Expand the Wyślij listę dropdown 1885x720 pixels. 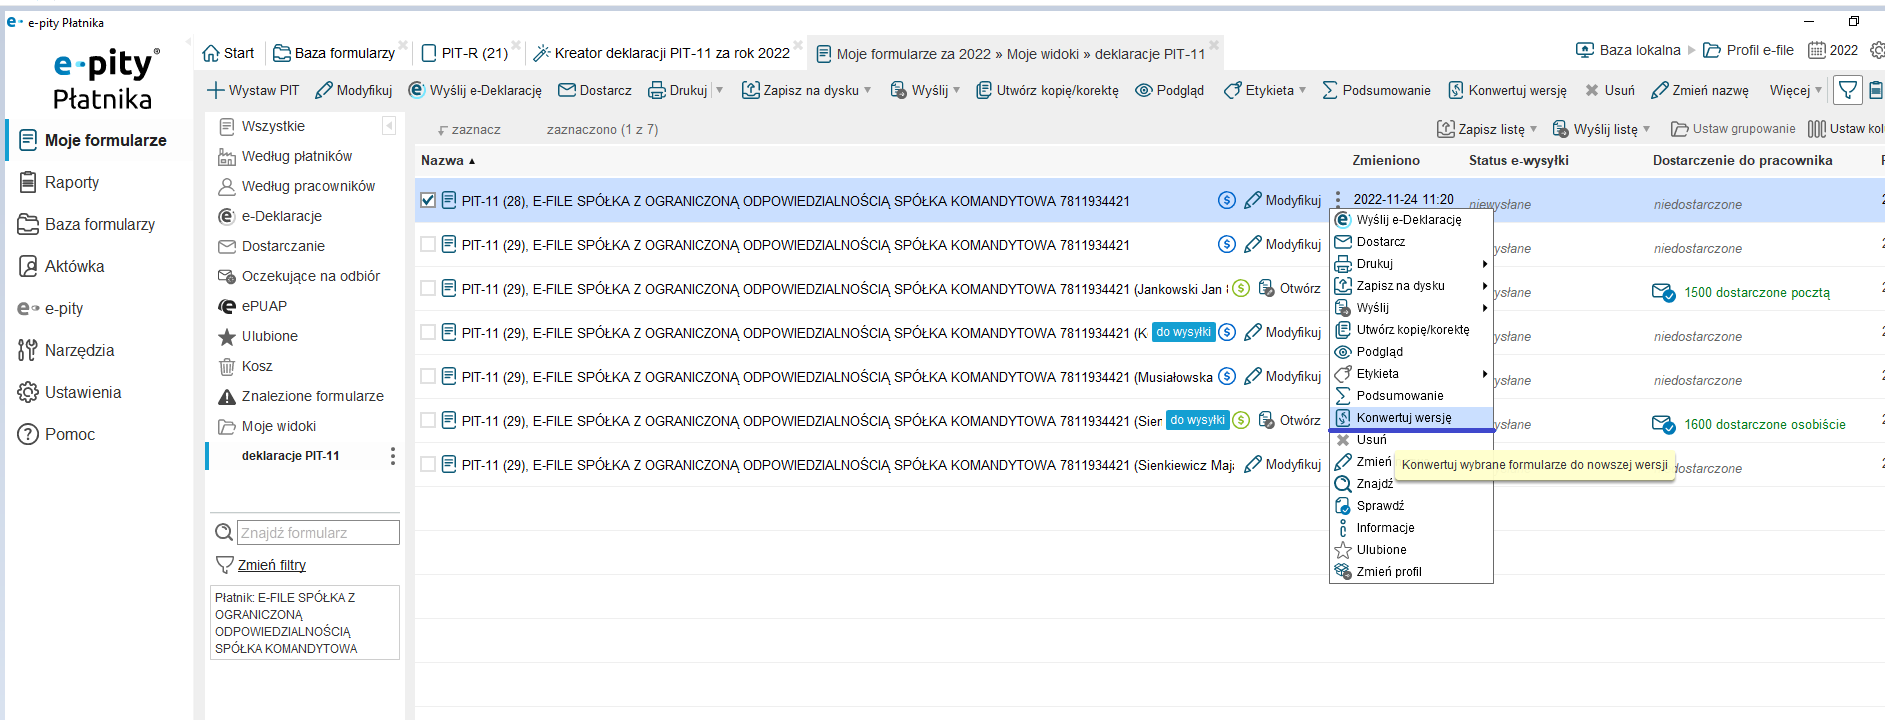(x=1646, y=129)
